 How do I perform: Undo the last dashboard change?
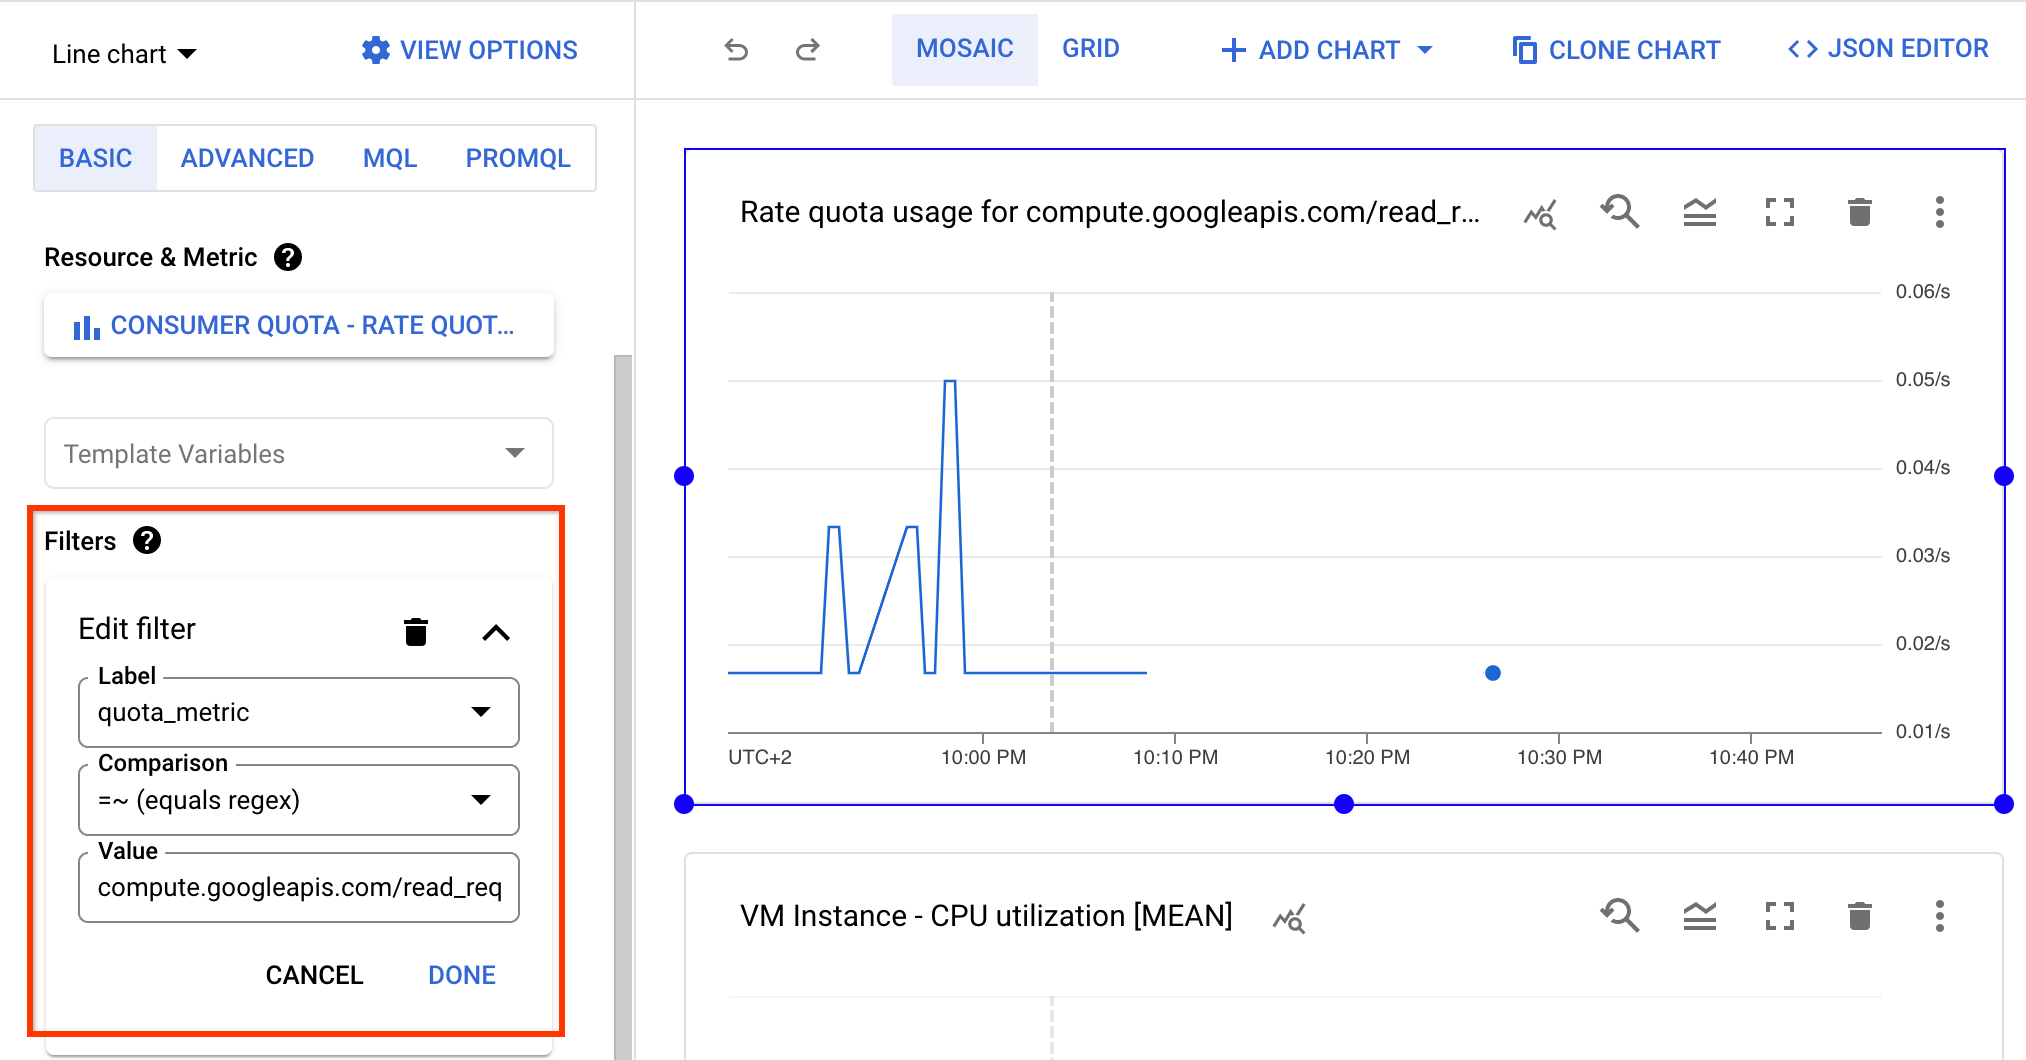coord(737,49)
